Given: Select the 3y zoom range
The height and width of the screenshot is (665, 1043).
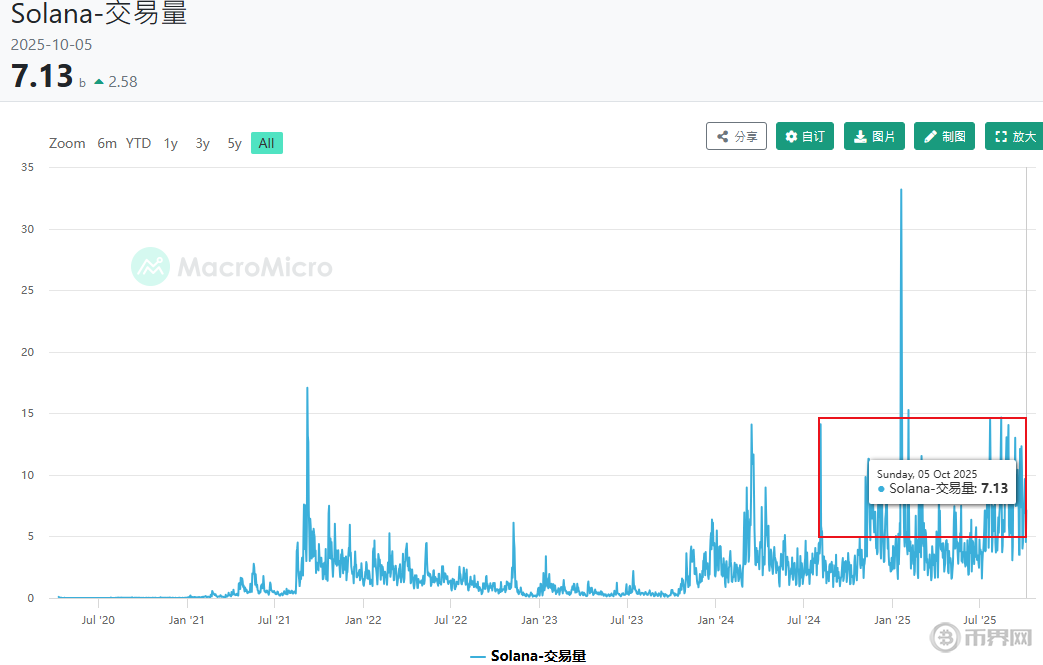Looking at the screenshot, I should pyautogui.click(x=202, y=143).
